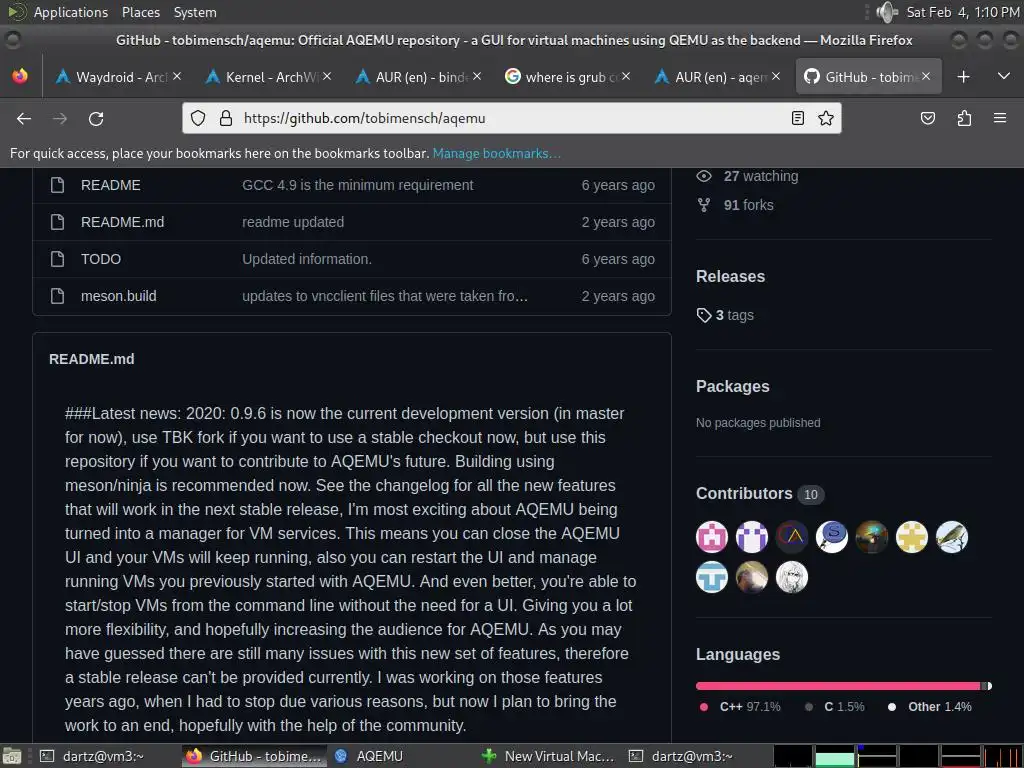Open the volume speaker icon in panel
Image resolution: width=1024 pixels, height=768 pixels.
point(887,12)
